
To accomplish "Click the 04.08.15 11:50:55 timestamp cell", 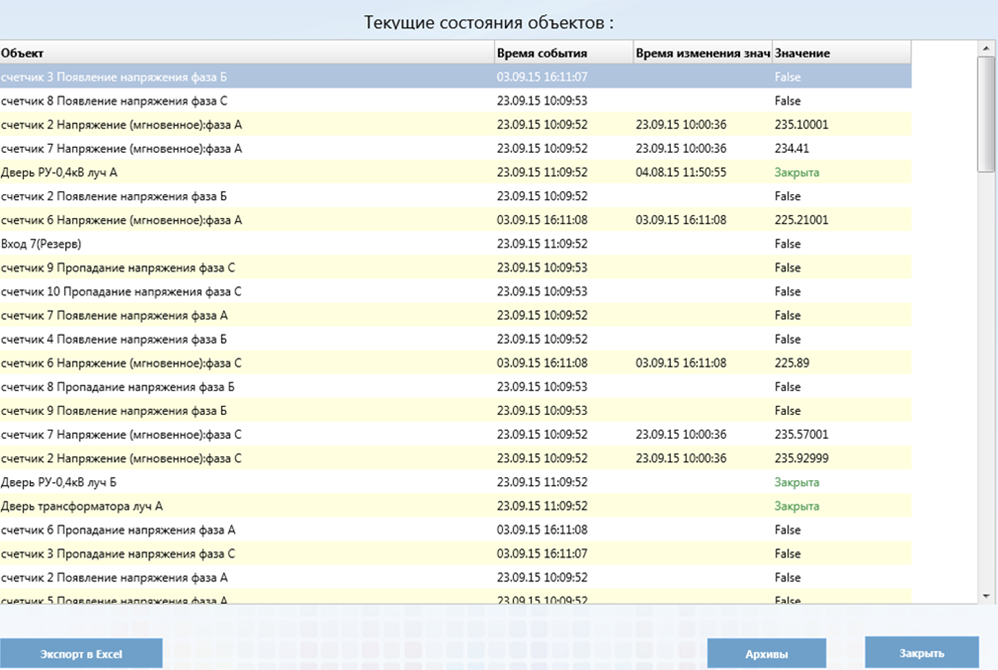I will (x=681, y=172).
